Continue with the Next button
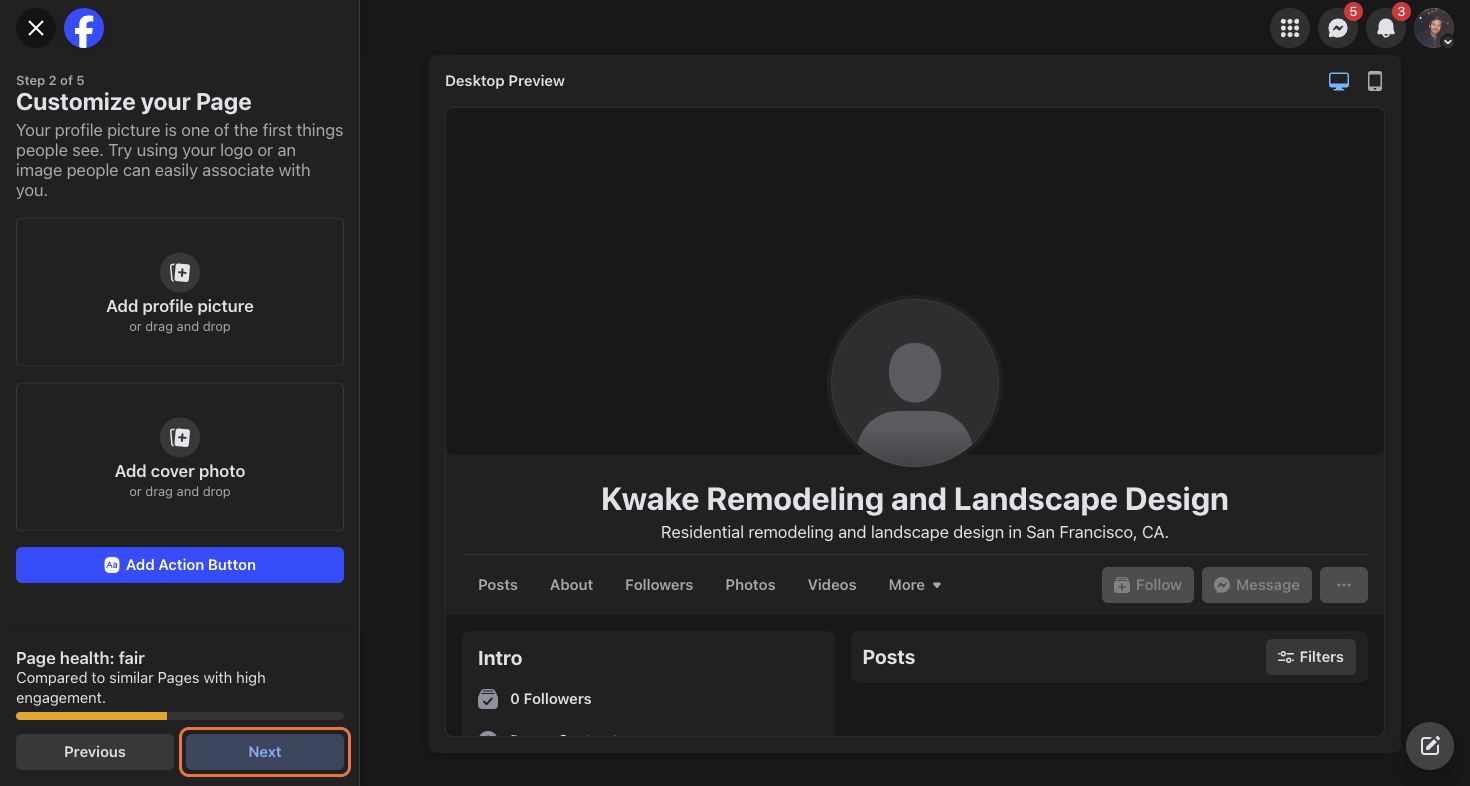Image resolution: width=1470 pixels, height=786 pixels. [x=265, y=752]
